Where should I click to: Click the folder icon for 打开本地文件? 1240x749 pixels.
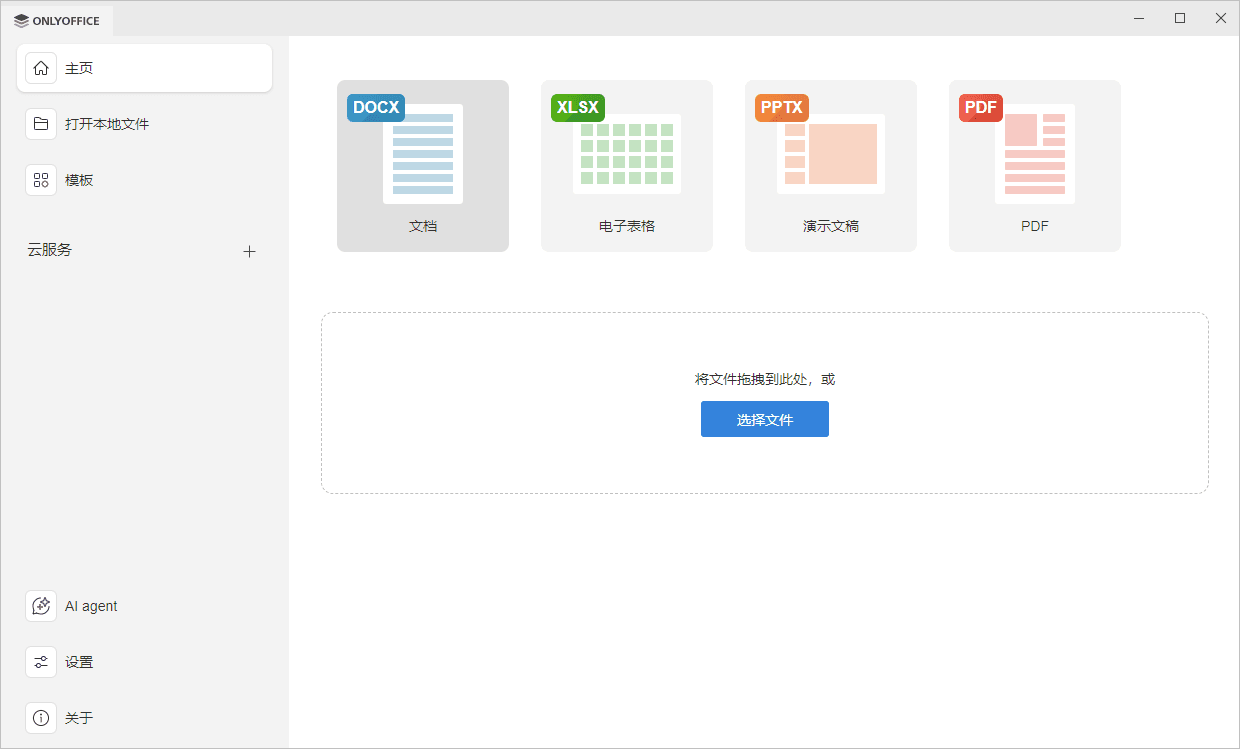click(x=41, y=124)
